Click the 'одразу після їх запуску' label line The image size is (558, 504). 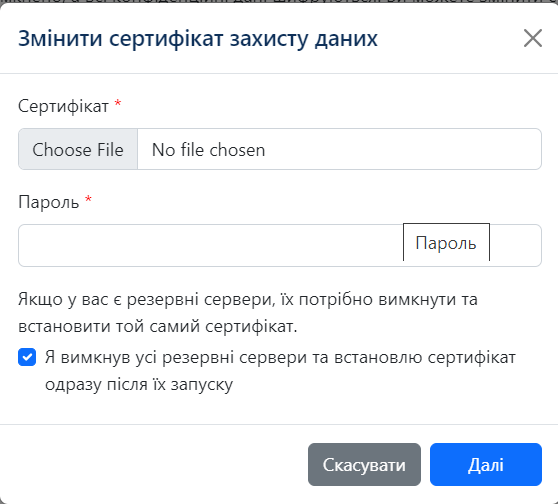(x=139, y=384)
